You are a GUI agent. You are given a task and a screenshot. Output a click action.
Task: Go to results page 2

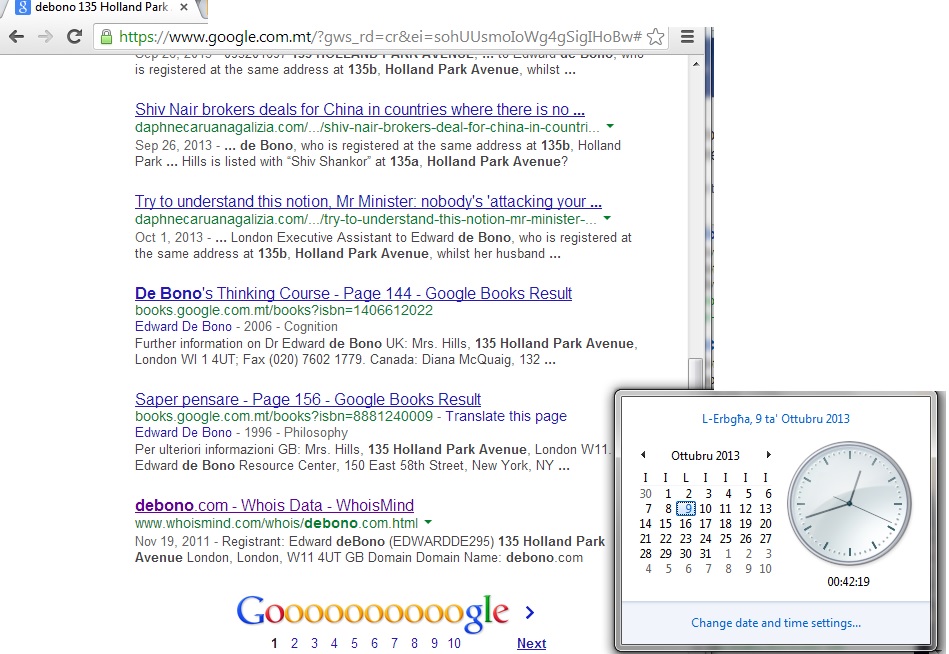pyautogui.click(x=294, y=643)
